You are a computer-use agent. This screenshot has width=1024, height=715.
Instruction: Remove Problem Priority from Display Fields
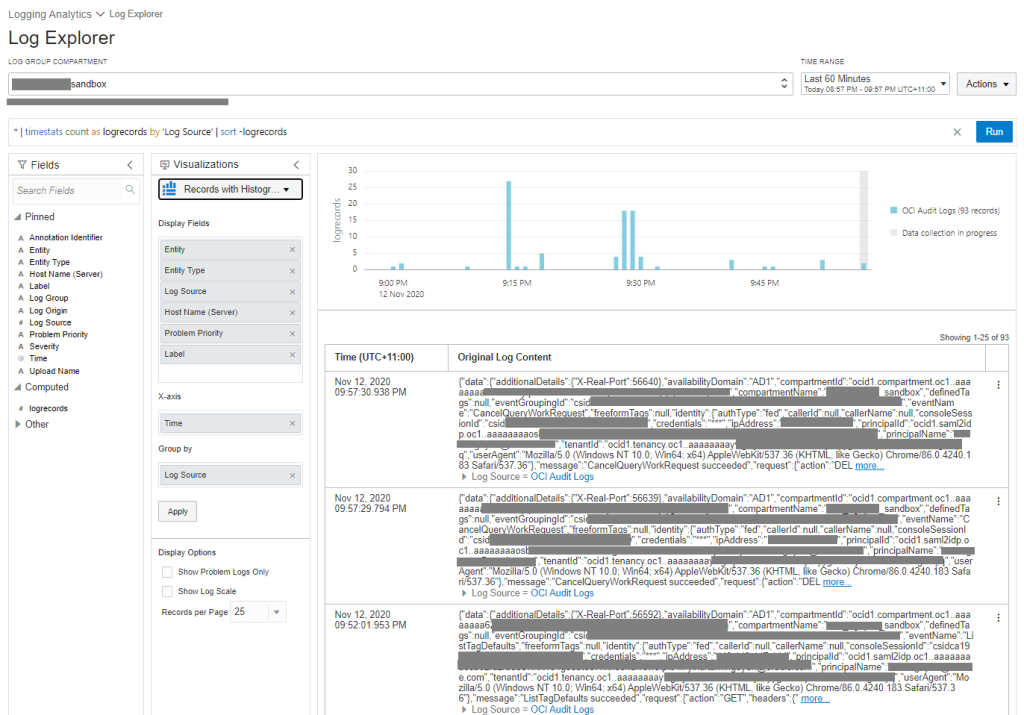(292, 333)
